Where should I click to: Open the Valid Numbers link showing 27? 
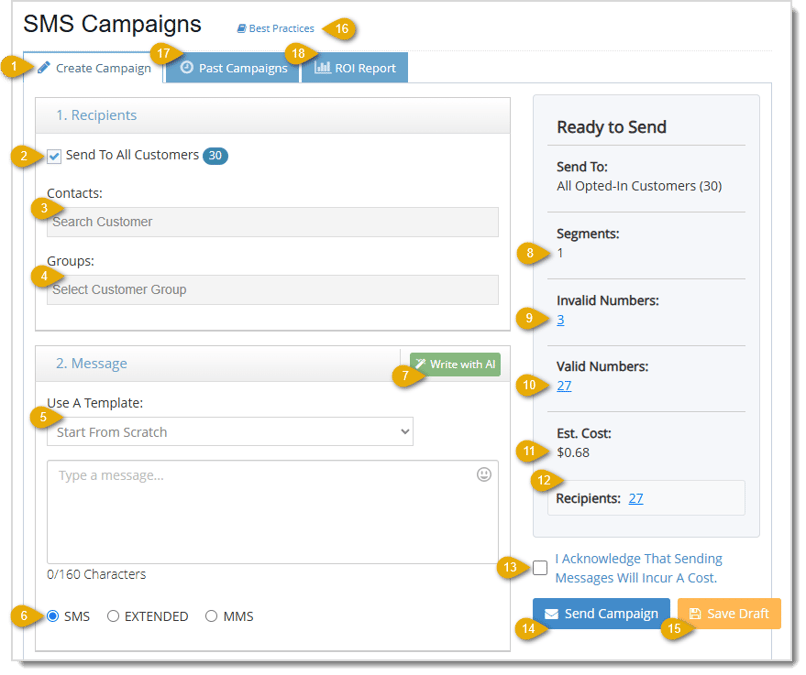point(564,386)
